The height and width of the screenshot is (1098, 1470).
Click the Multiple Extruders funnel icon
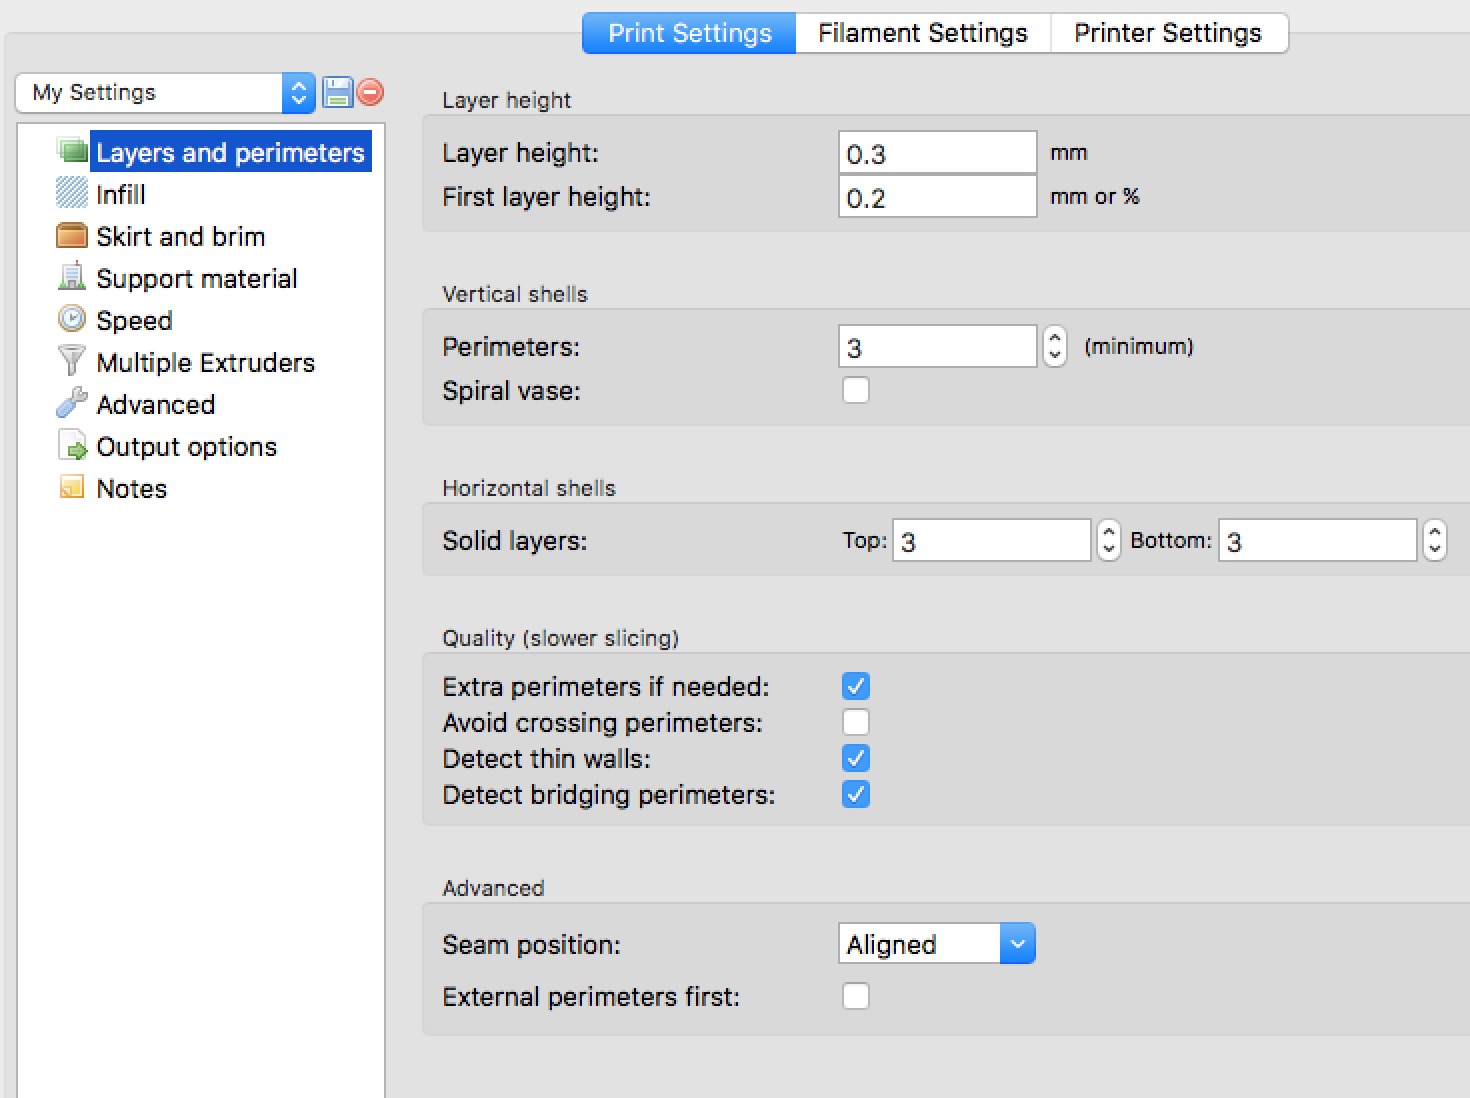[x=72, y=361]
